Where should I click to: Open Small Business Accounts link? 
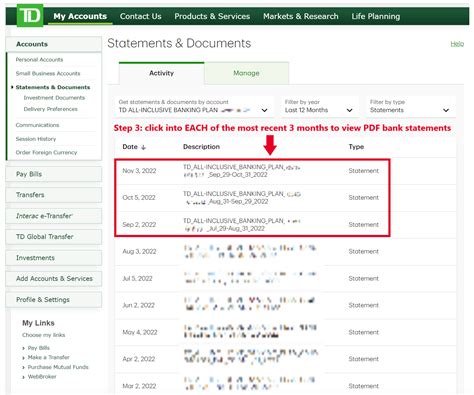pyautogui.click(x=48, y=73)
